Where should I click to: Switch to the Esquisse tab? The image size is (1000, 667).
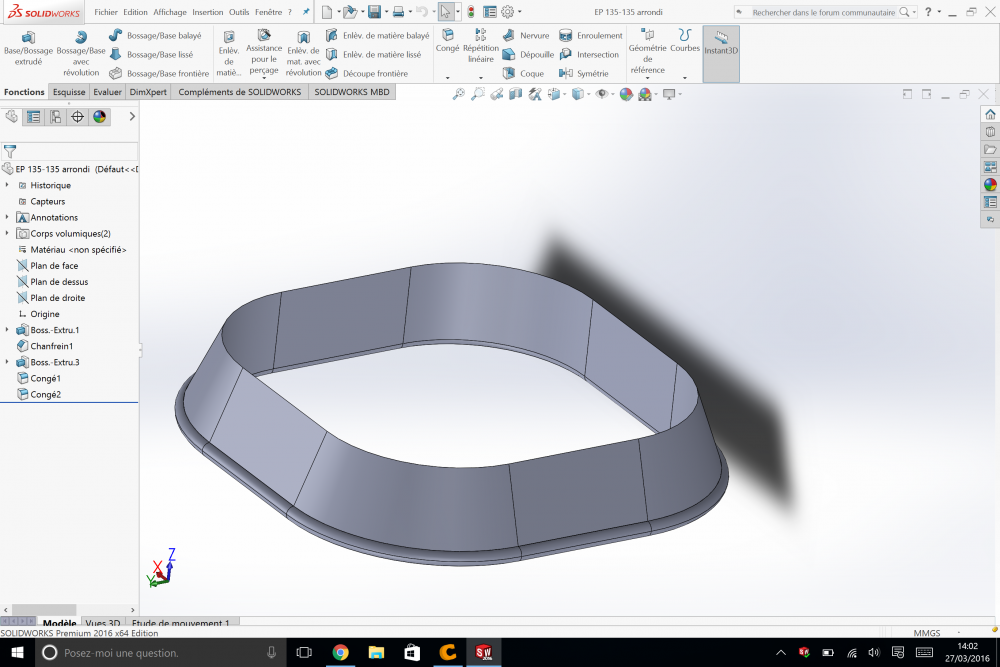tap(69, 92)
